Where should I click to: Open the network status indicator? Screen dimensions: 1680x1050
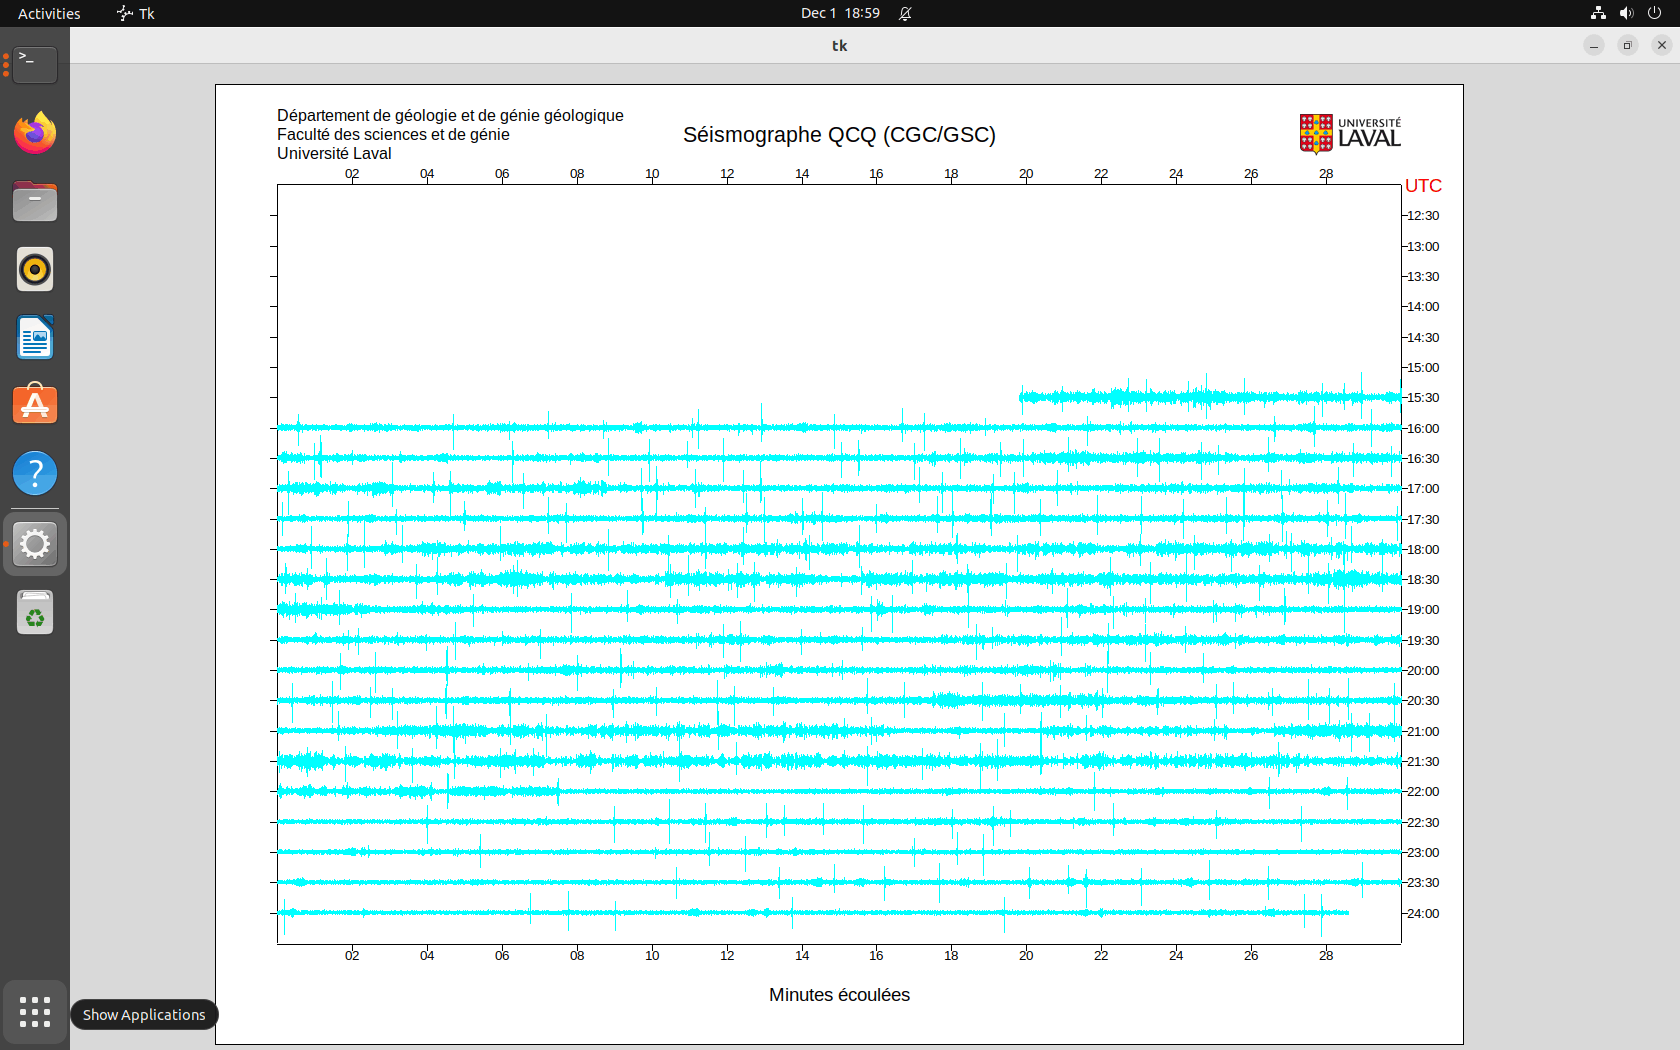click(1598, 13)
